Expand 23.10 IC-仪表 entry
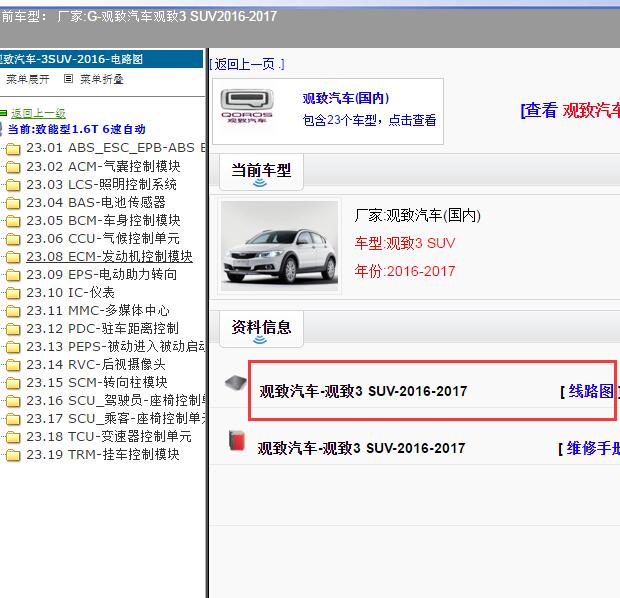The width and height of the screenshot is (620, 598). coord(70,293)
